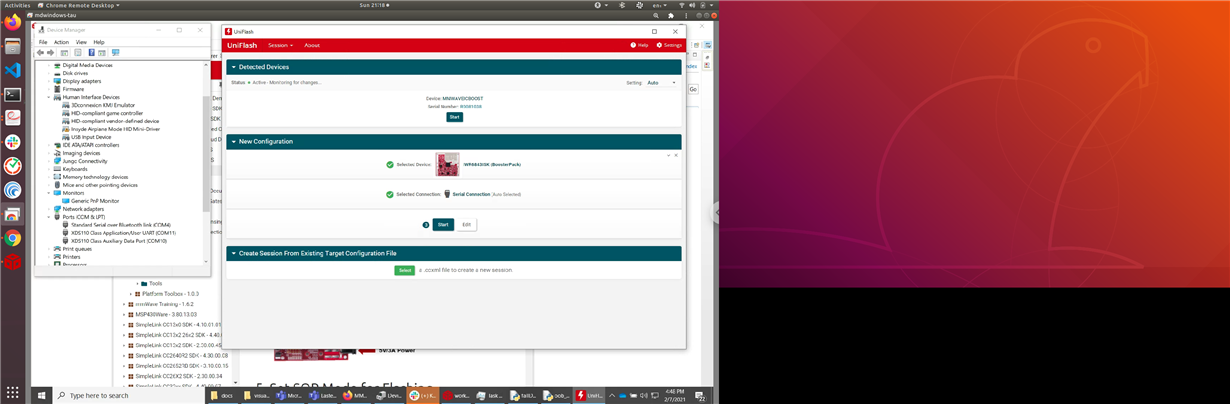Open Action menu in Device Manager
The width and height of the screenshot is (1230, 404).
[x=61, y=42]
